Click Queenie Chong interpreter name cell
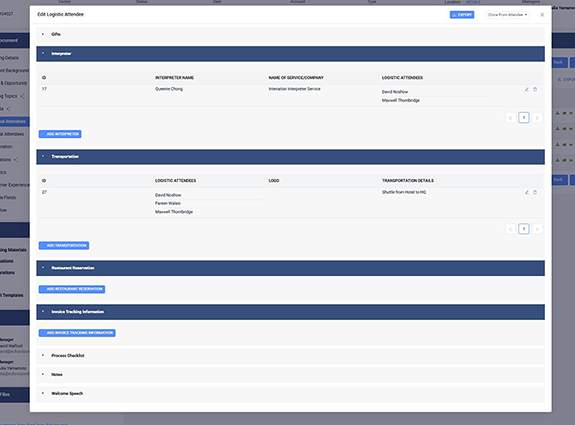The width and height of the screenshot is (575, 425). pyautogui.click(x=169, y=89)
